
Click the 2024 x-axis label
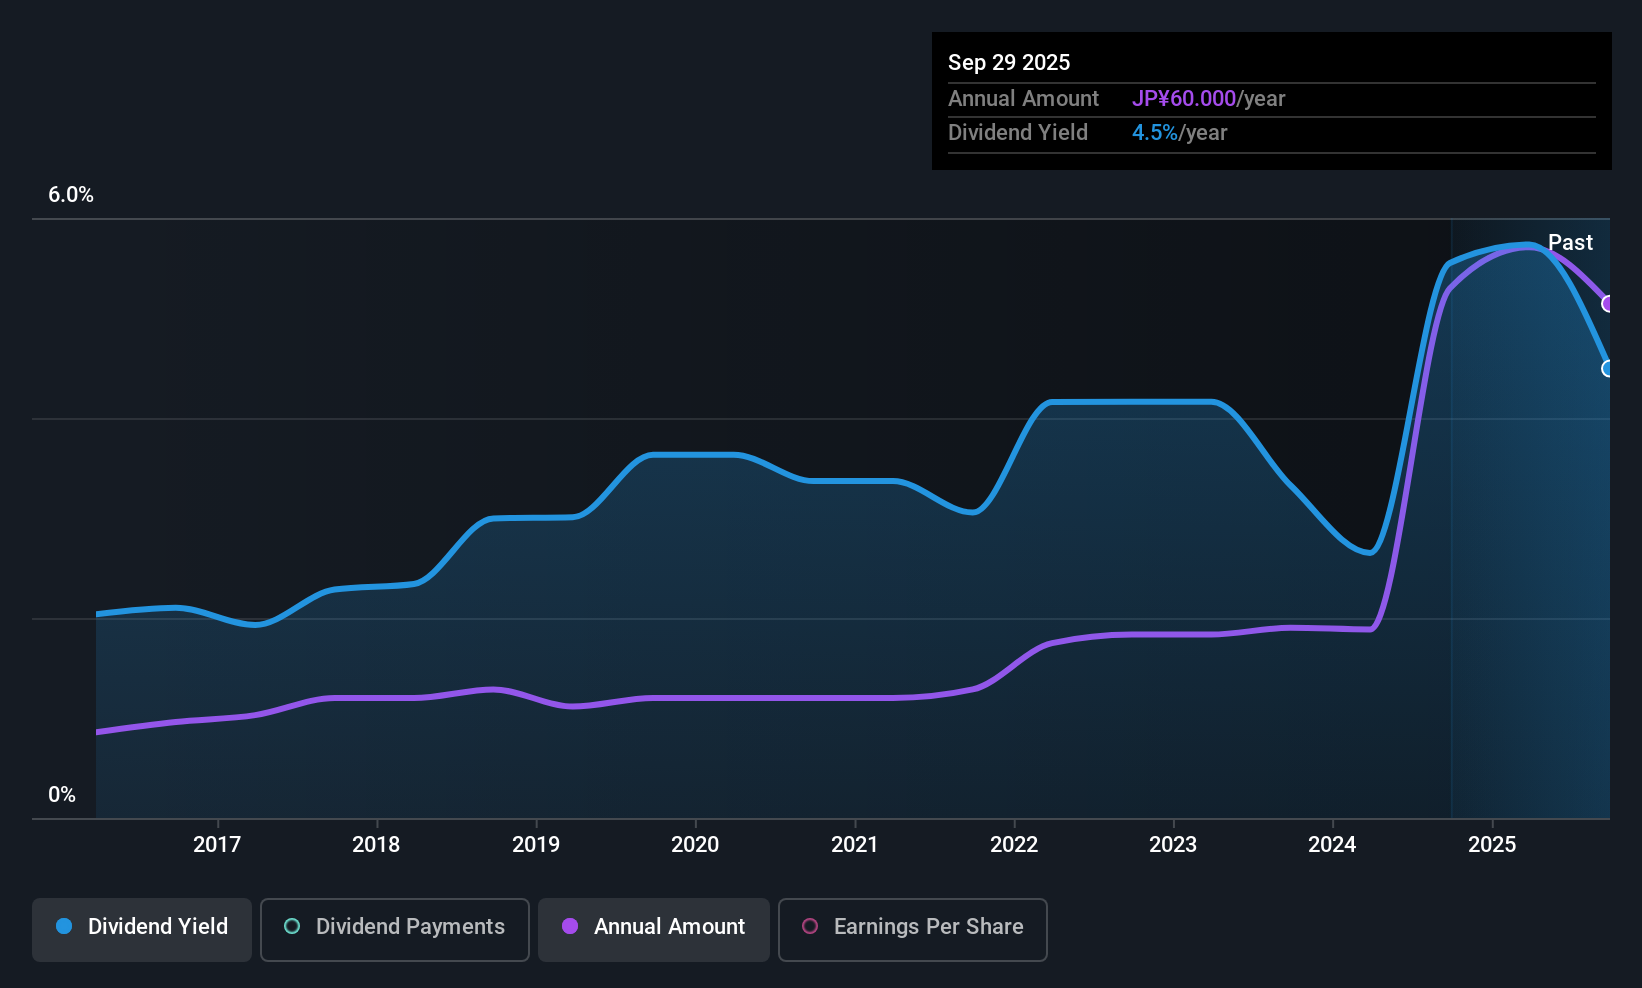(x=1332, y=845)
